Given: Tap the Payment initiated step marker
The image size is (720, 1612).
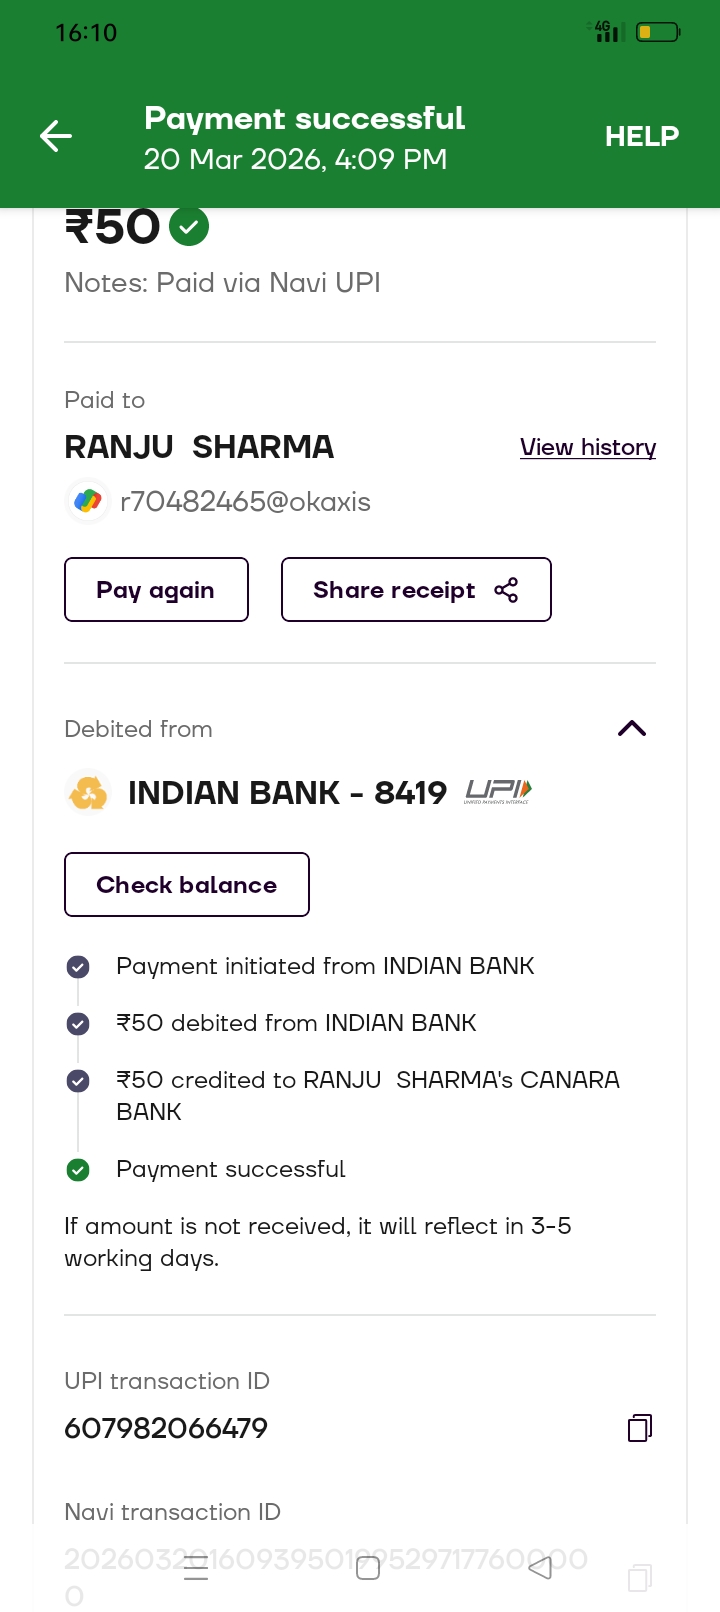Looking at the screenshot, I should point(78,967).
